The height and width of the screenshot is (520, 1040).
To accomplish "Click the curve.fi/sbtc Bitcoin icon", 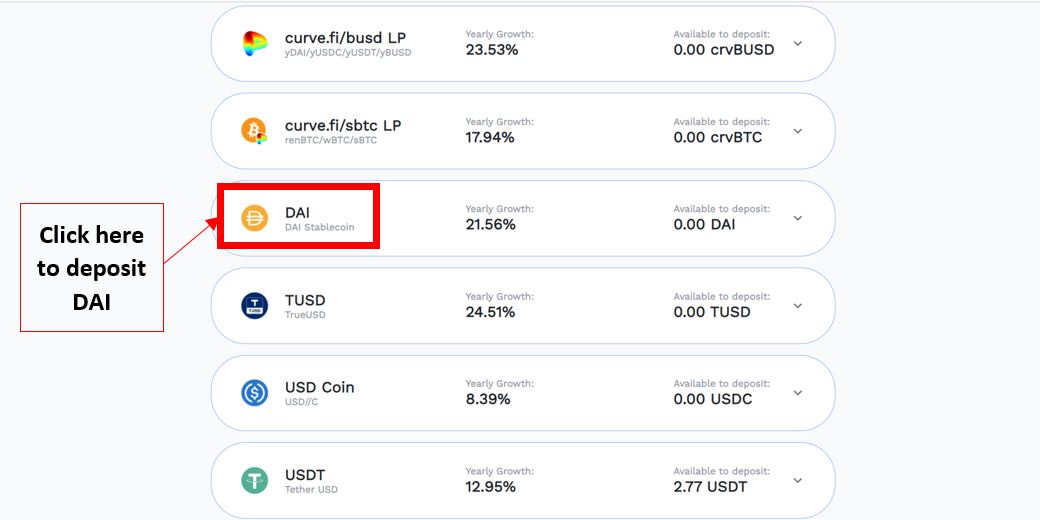I will 254,131.
